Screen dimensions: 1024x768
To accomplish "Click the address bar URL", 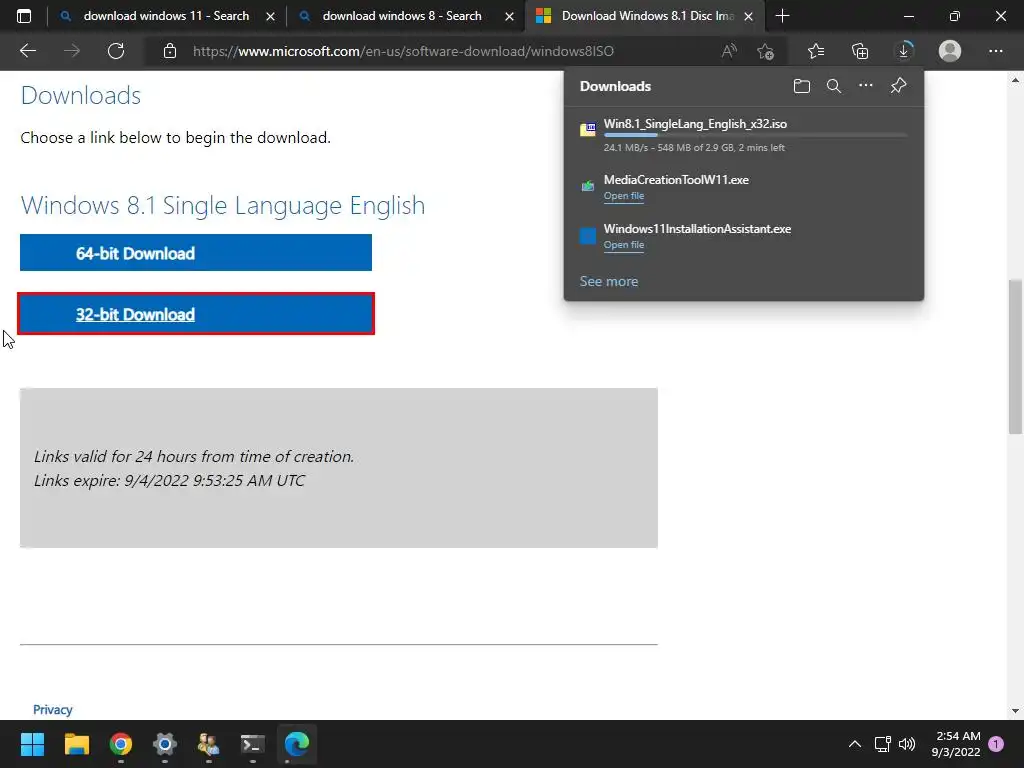I will pos(403,51).
